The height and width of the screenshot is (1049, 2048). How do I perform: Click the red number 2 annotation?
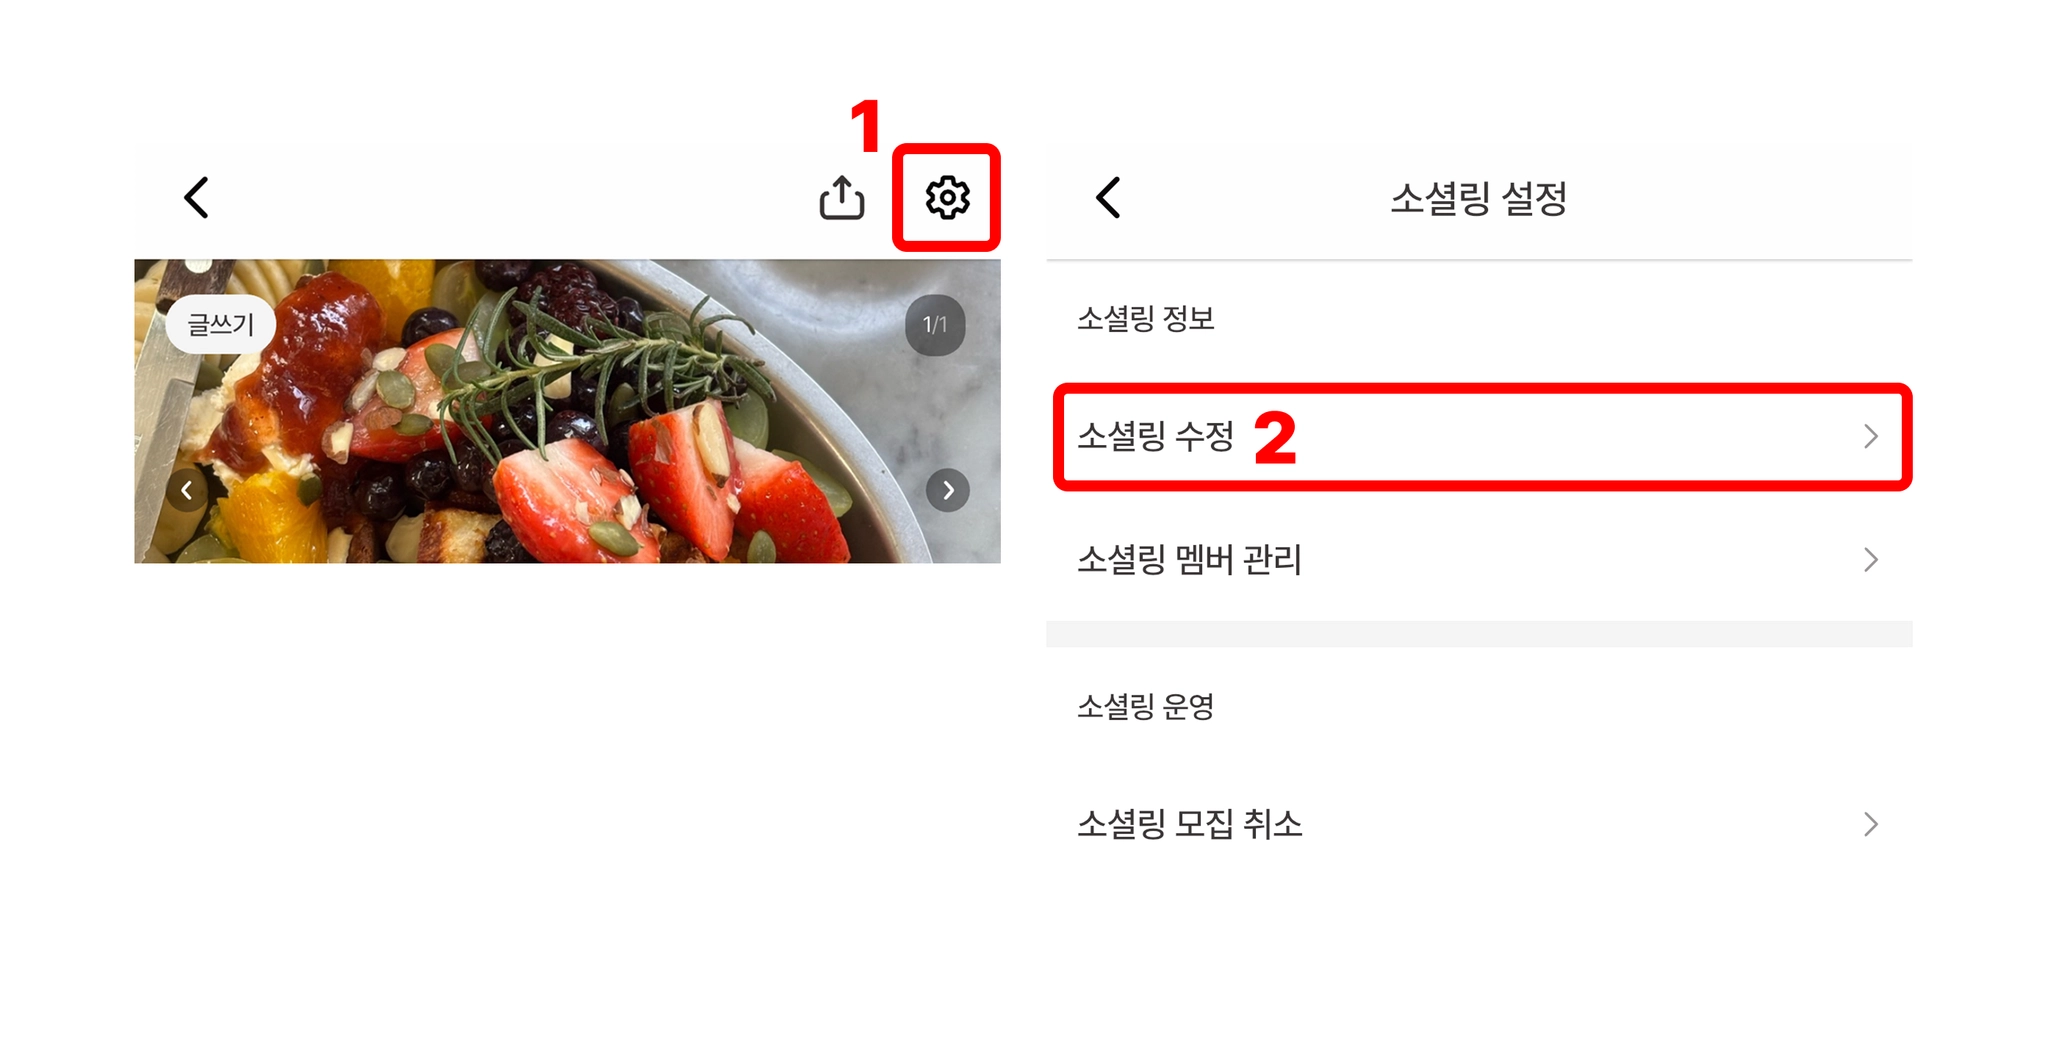1275,438
